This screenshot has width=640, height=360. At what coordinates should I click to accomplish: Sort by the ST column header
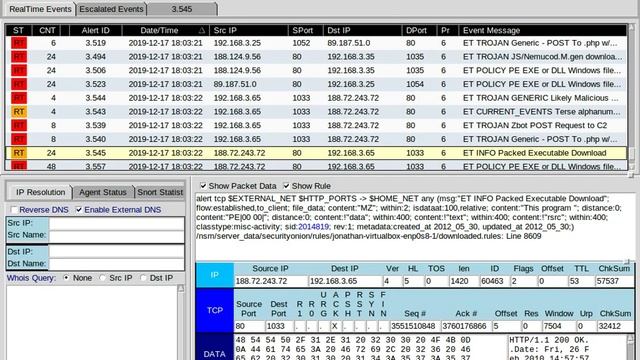[18, 30]
